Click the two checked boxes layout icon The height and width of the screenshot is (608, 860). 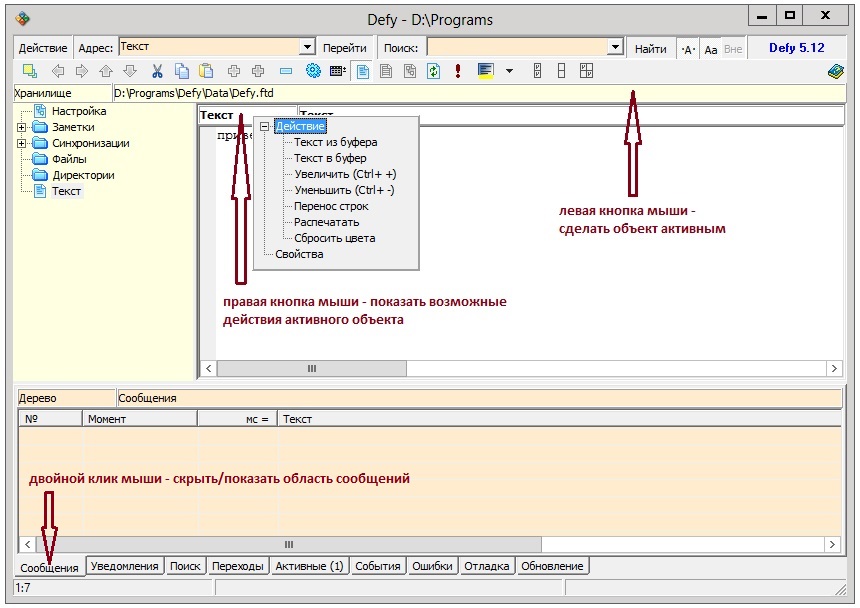coord(538,71)
